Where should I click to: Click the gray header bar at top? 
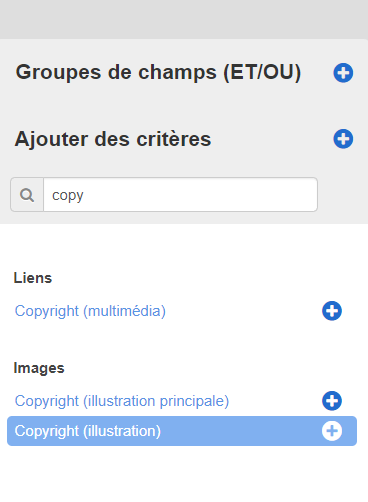[184, 19]
